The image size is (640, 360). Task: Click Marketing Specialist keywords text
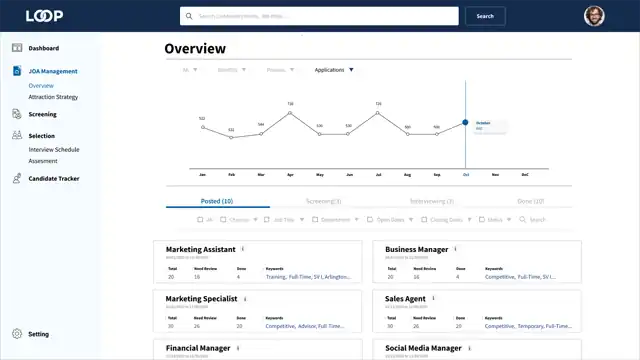coord(305,326)
